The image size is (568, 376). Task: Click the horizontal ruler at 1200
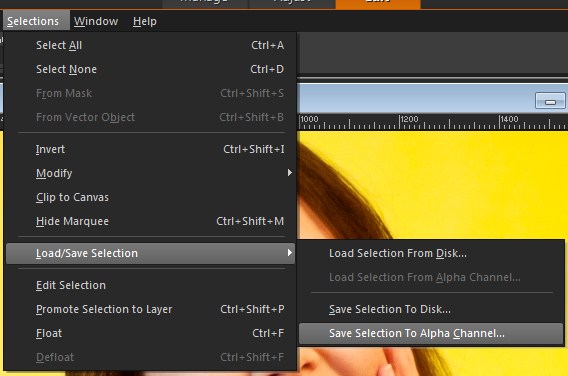pos(400,122)
